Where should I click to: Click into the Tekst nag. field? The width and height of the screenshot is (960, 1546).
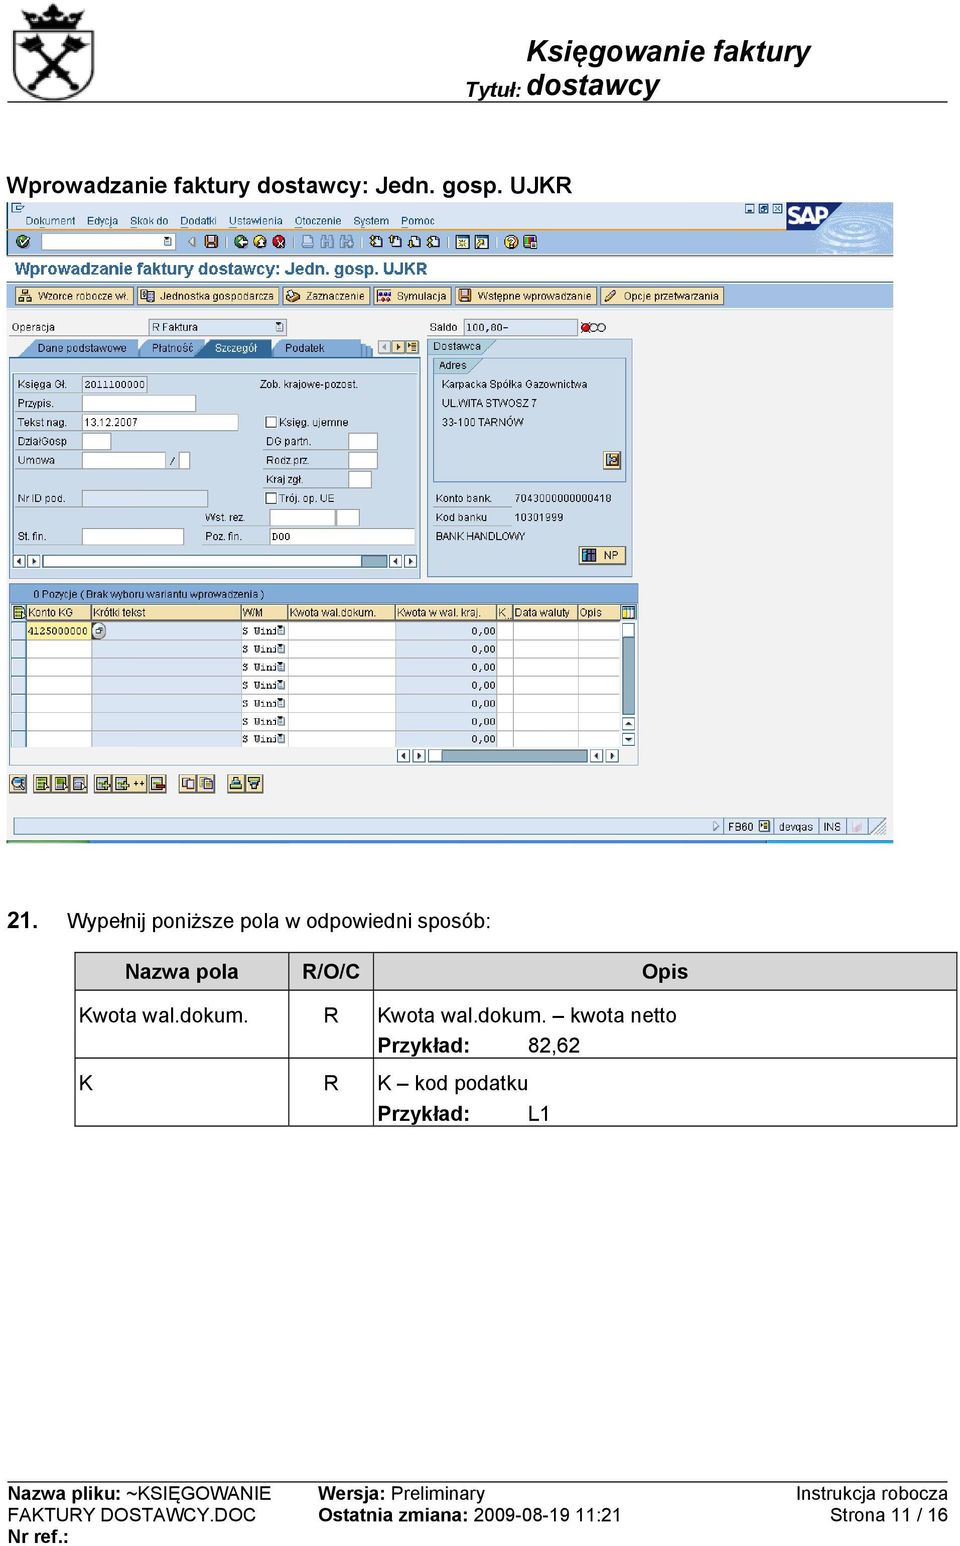[160, 422]
